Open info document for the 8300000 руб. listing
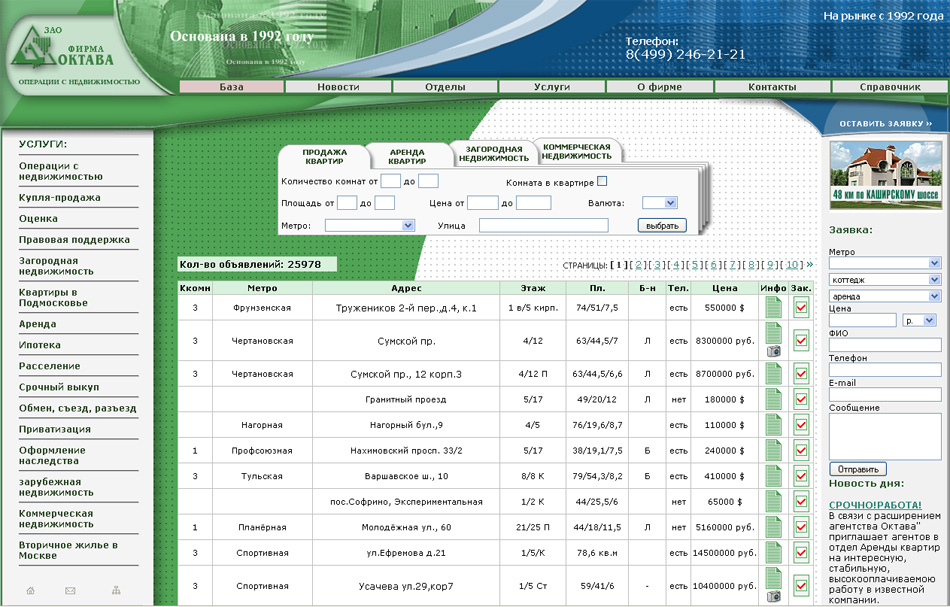This screenshot has width=950, height=607. 773,333
